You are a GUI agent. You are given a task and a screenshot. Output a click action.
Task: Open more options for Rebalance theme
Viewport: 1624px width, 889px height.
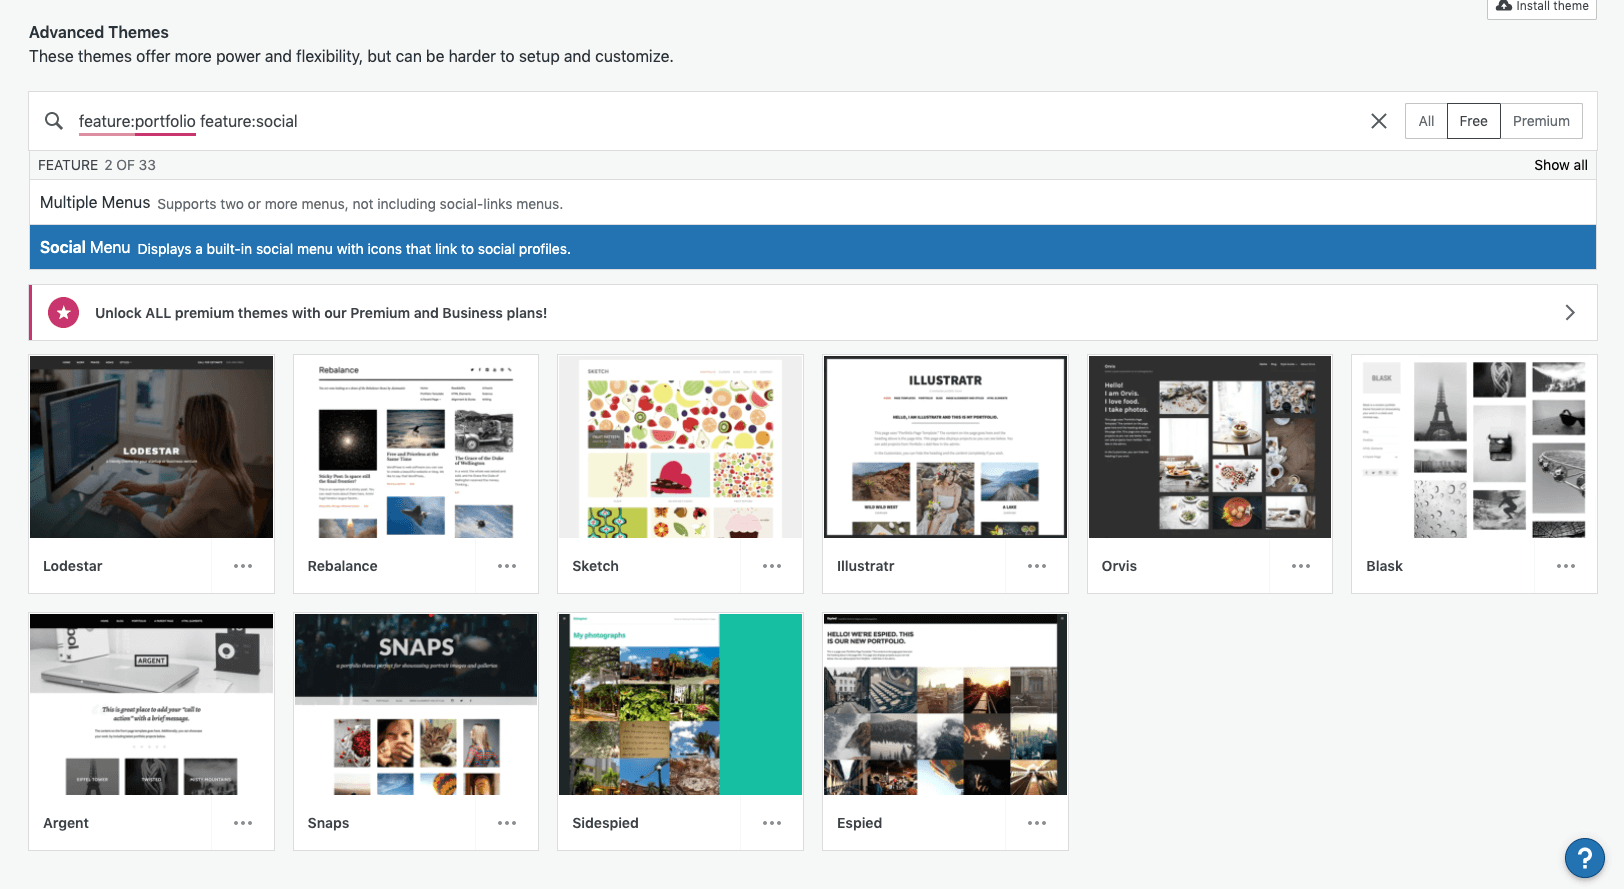click(507, 566)
